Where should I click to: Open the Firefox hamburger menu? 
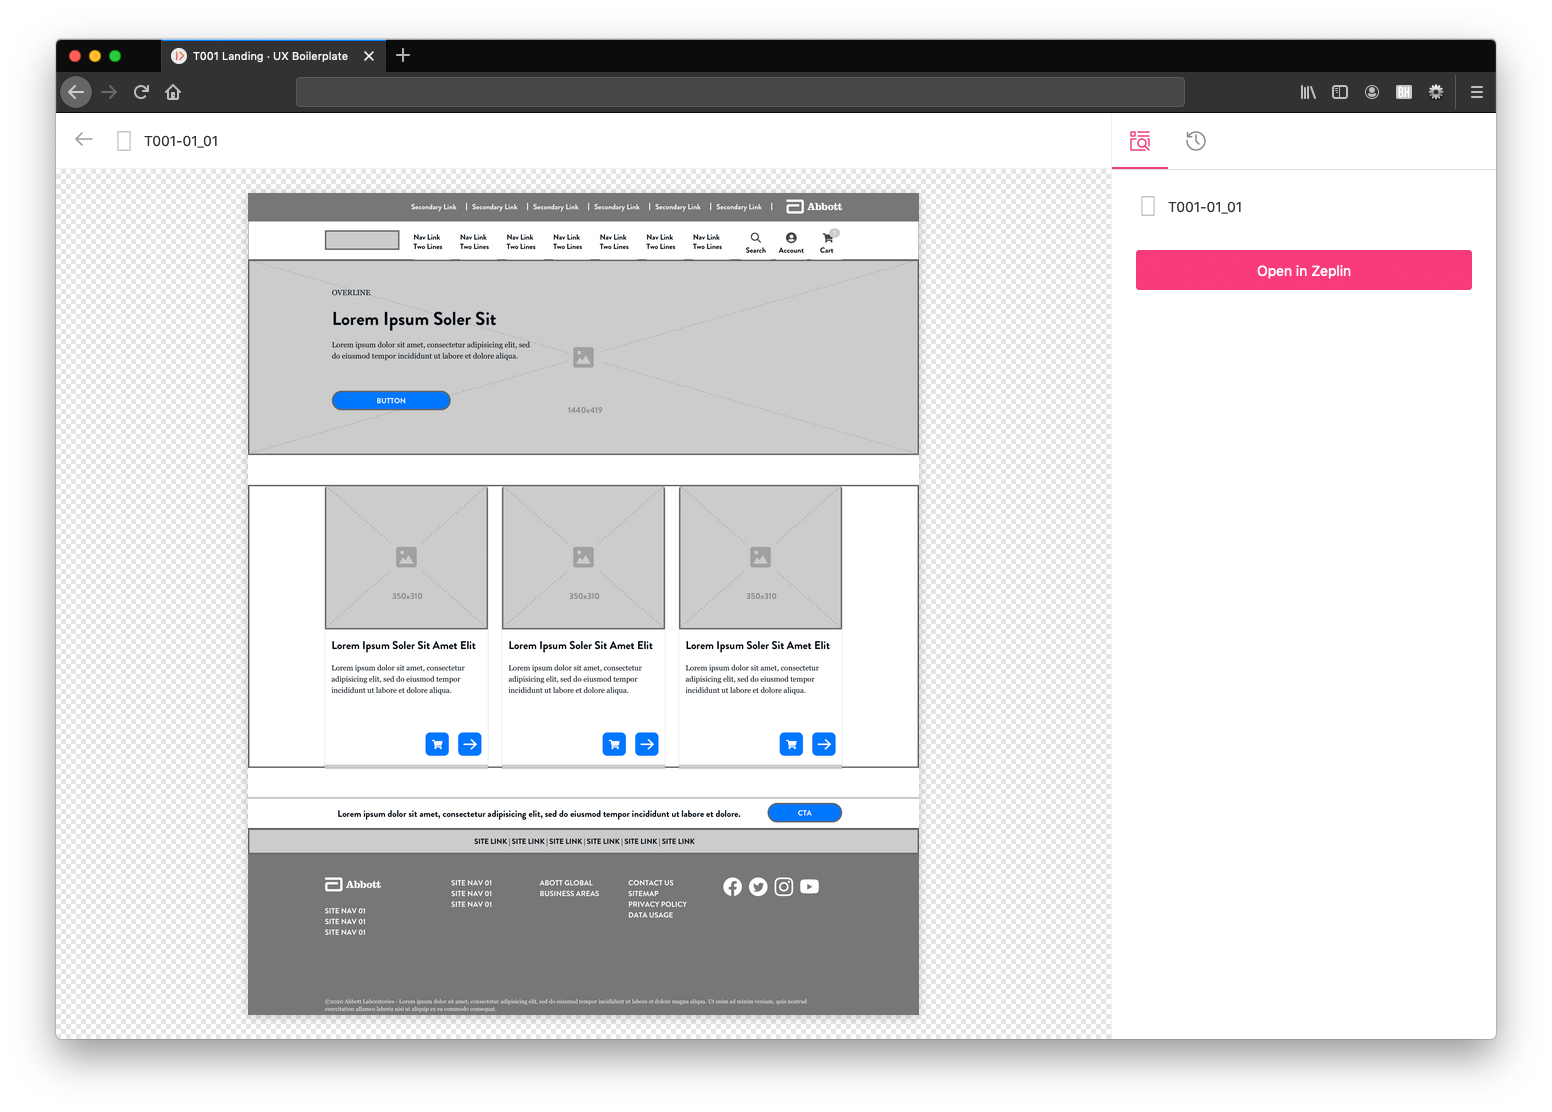coord(1475,91)
